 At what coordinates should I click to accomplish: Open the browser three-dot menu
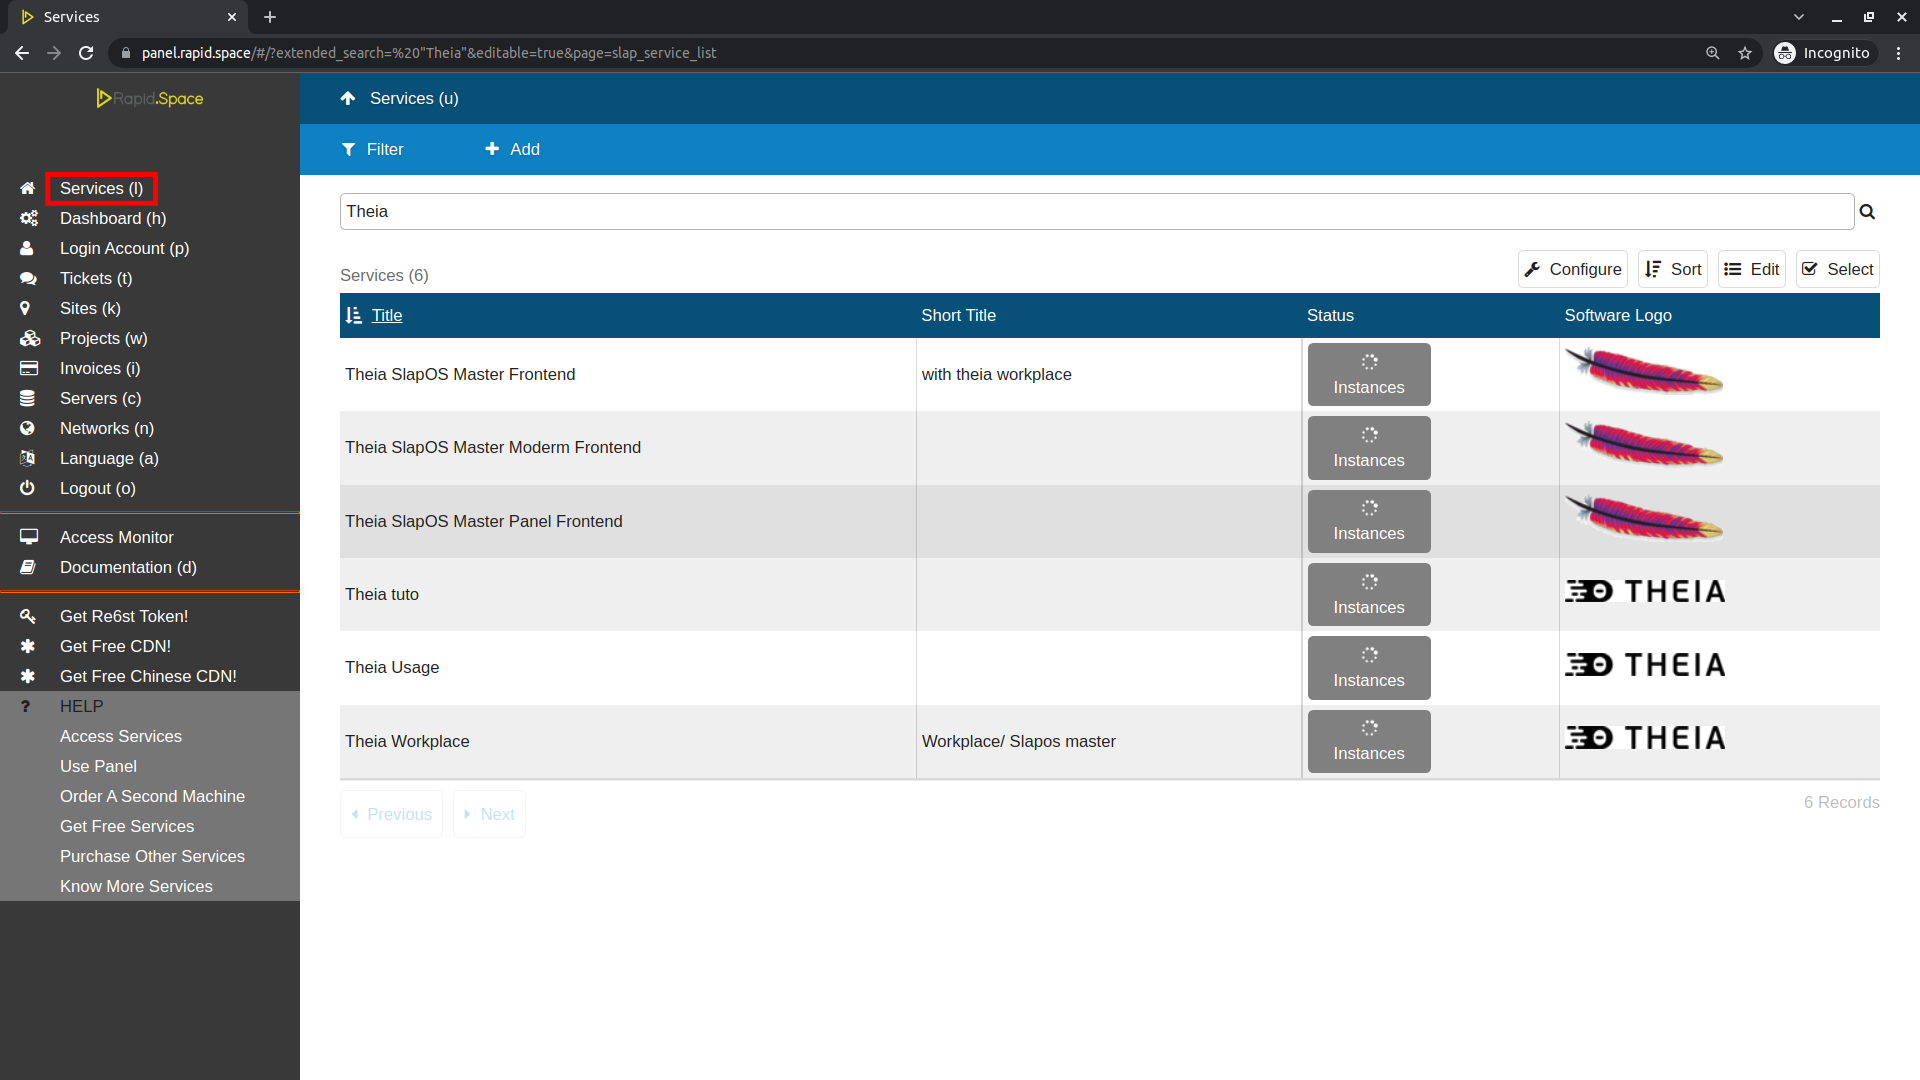click(x=1899, y=53)
